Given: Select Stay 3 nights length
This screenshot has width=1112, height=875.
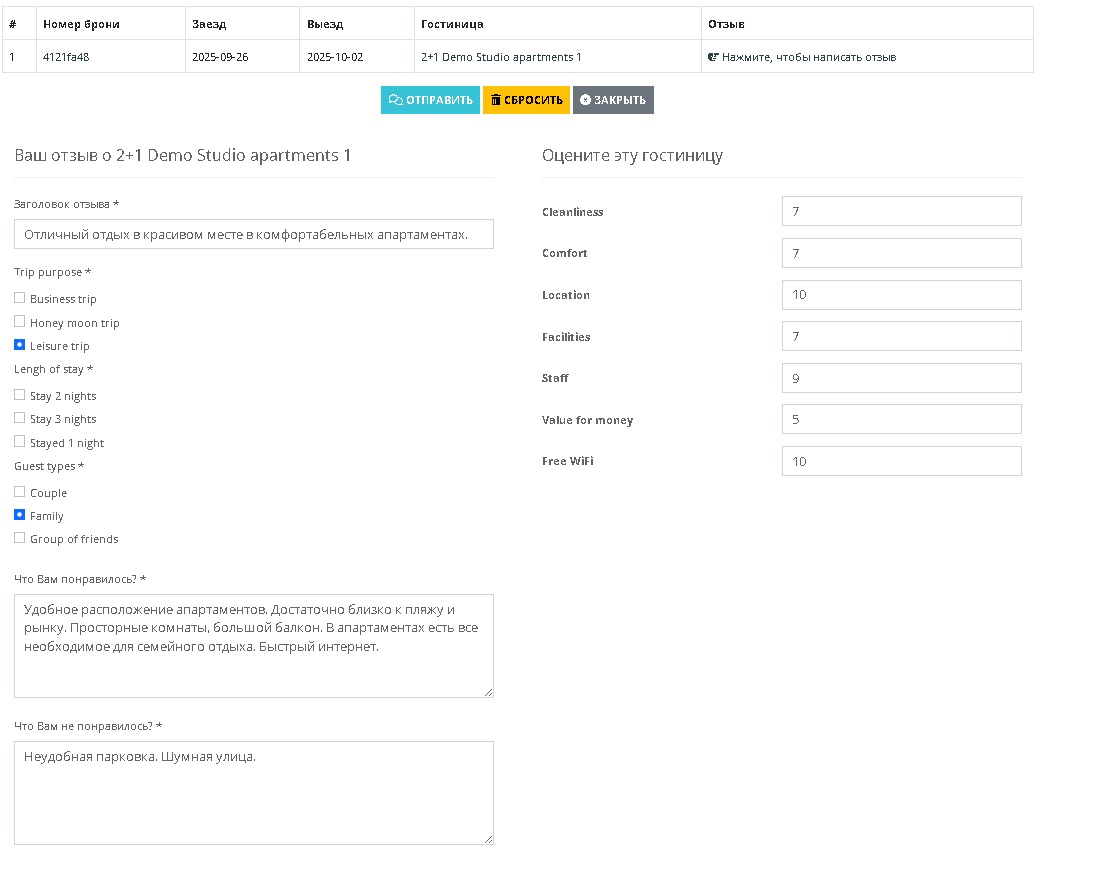Looking at the screenshot, I should click(20, 418).
